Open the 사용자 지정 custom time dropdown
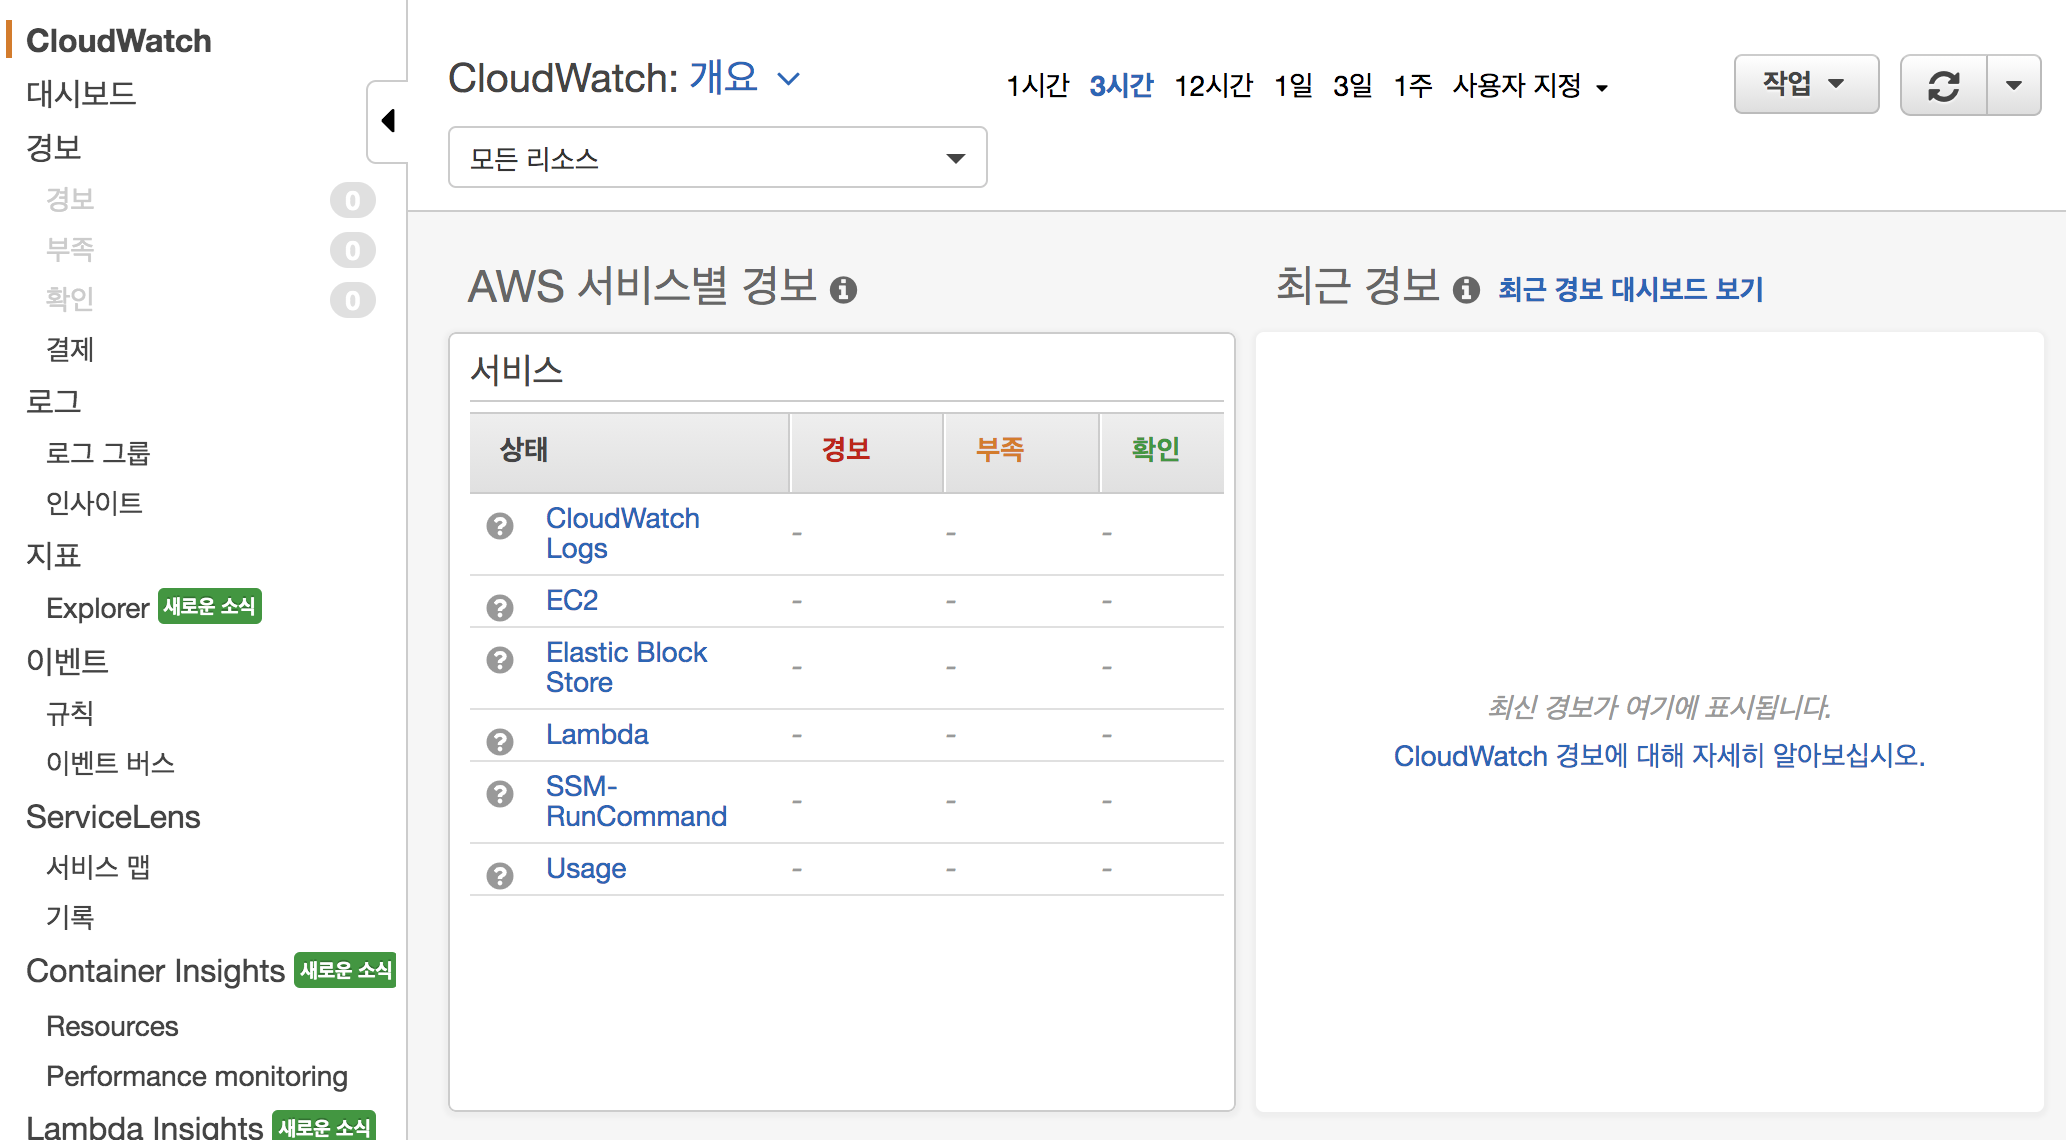The image size is (2066, 1140). pos(1530,86)
